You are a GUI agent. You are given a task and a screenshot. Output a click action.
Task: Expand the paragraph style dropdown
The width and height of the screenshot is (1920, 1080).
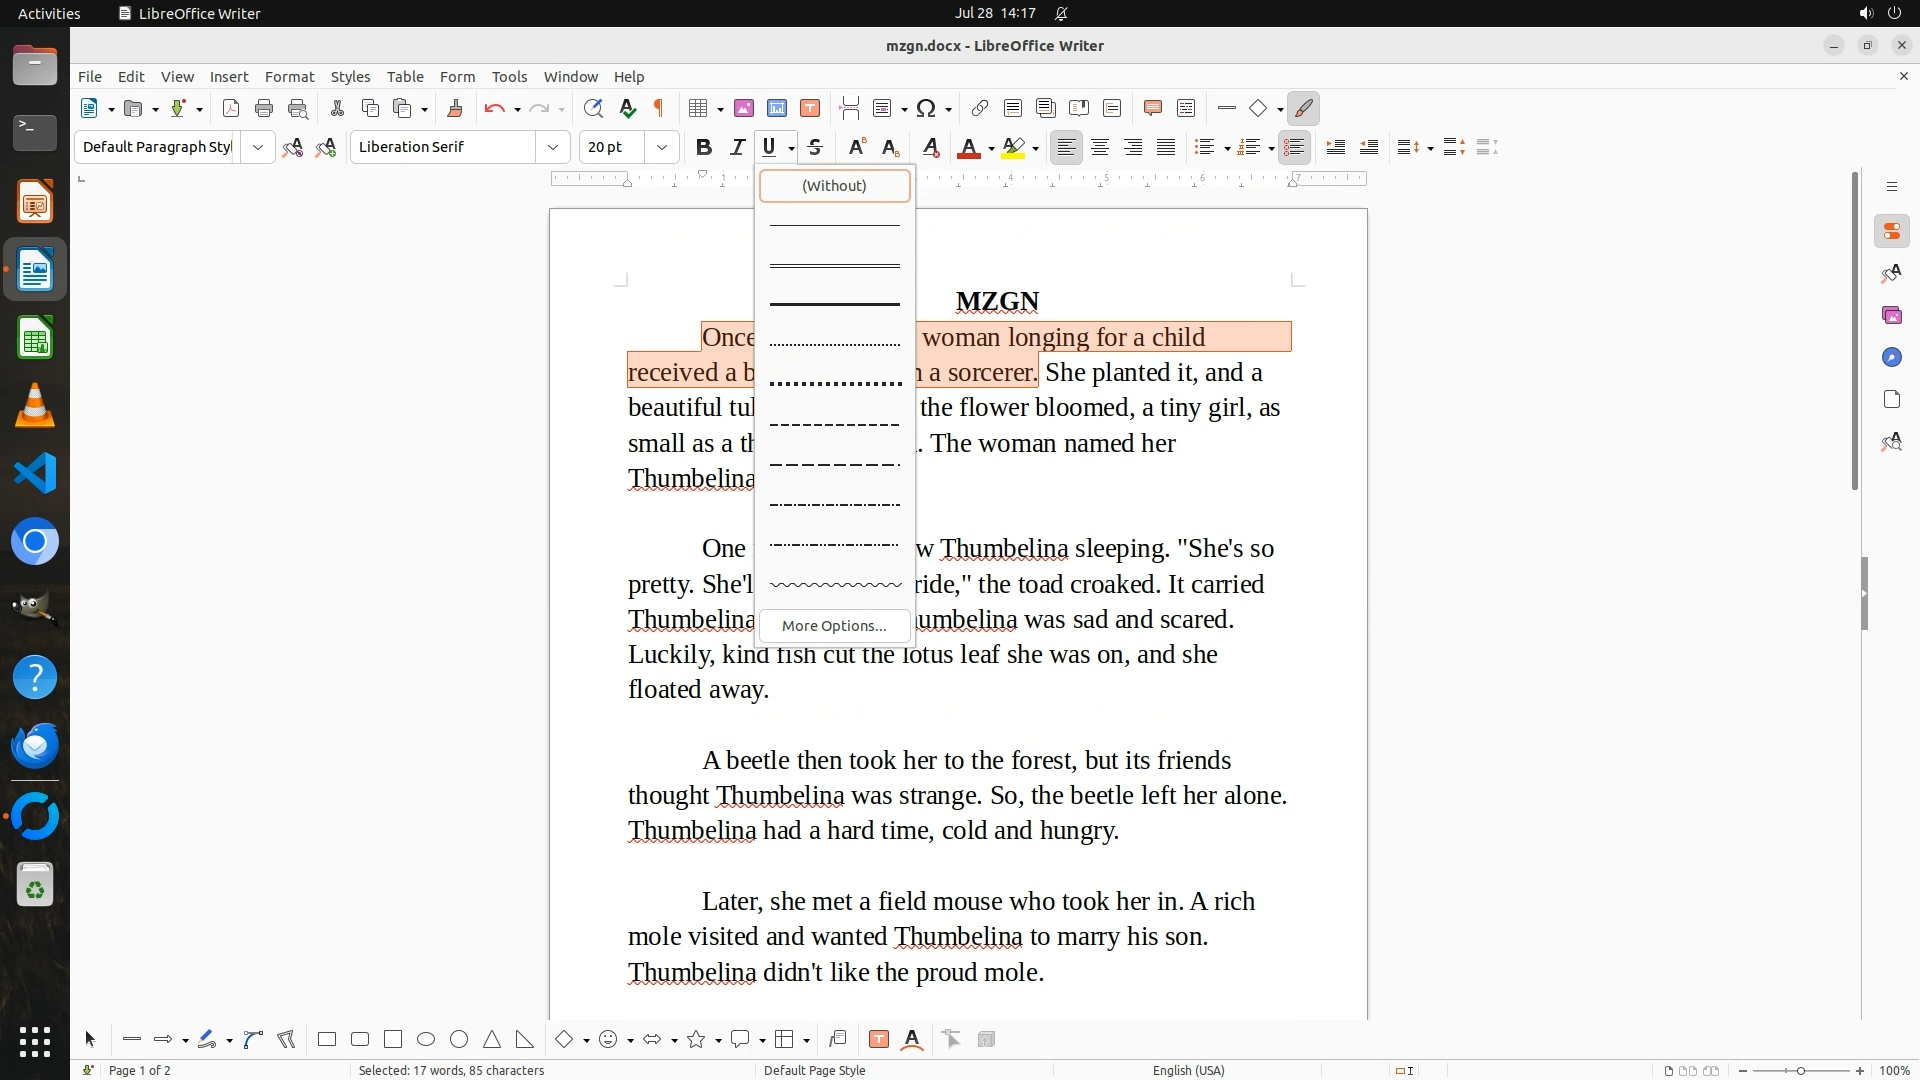(x=257, y=147)
